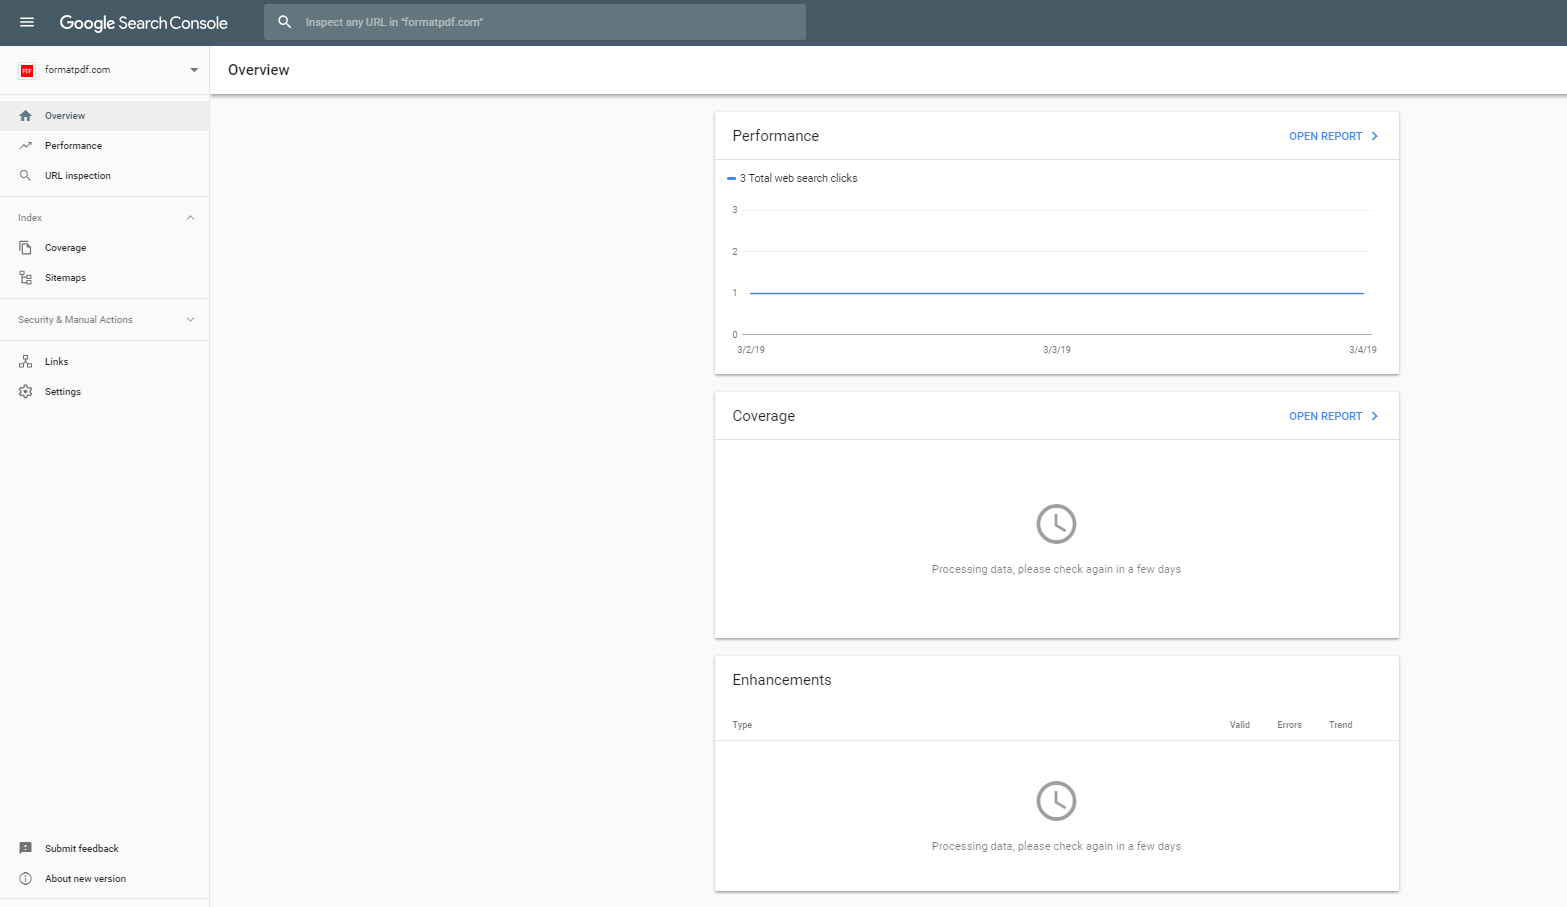1567x907 pixels.
Task: Click the Performance card chevron arrow
Action: point(1375,136)
